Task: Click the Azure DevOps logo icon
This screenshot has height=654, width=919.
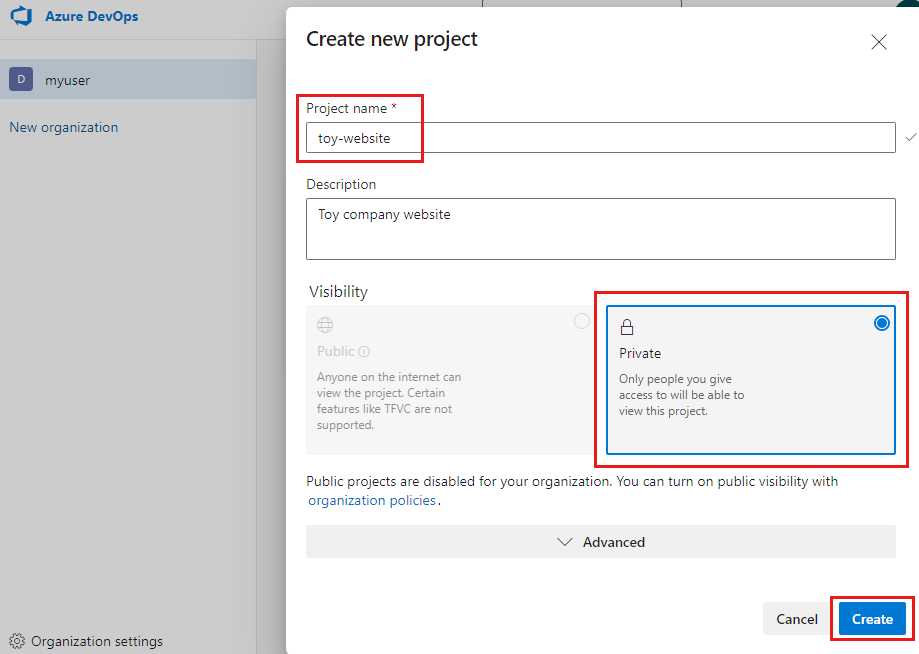Action: tap(22, 16)
